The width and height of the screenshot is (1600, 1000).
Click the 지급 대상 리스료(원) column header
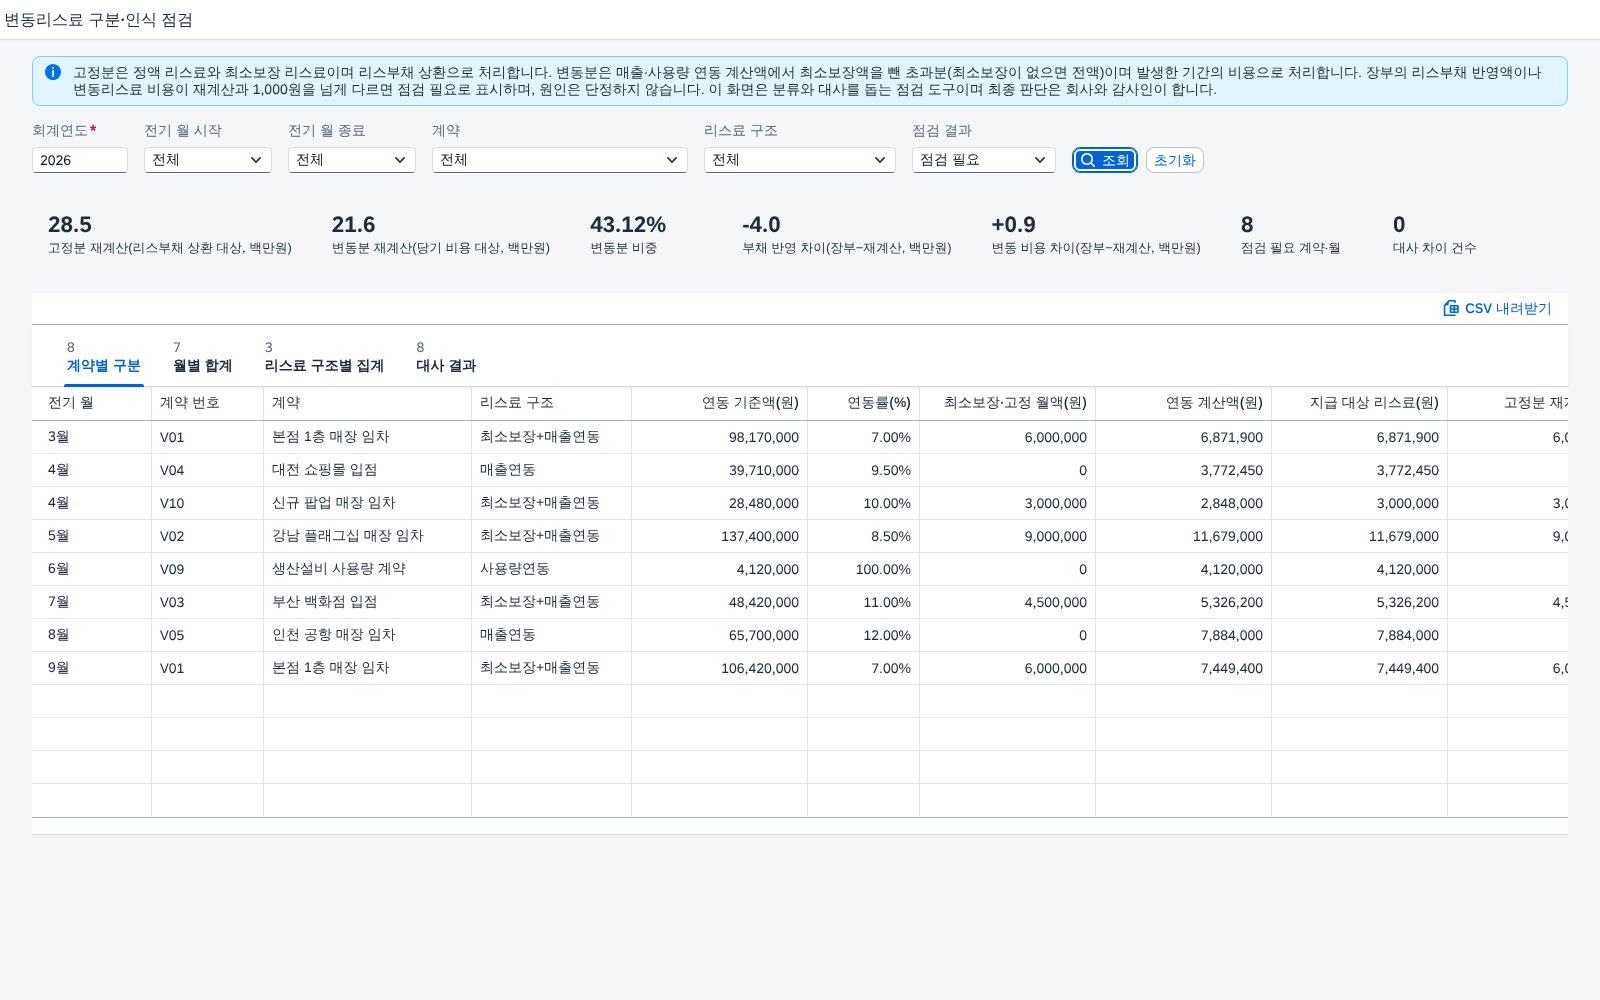coord(1360,403)
